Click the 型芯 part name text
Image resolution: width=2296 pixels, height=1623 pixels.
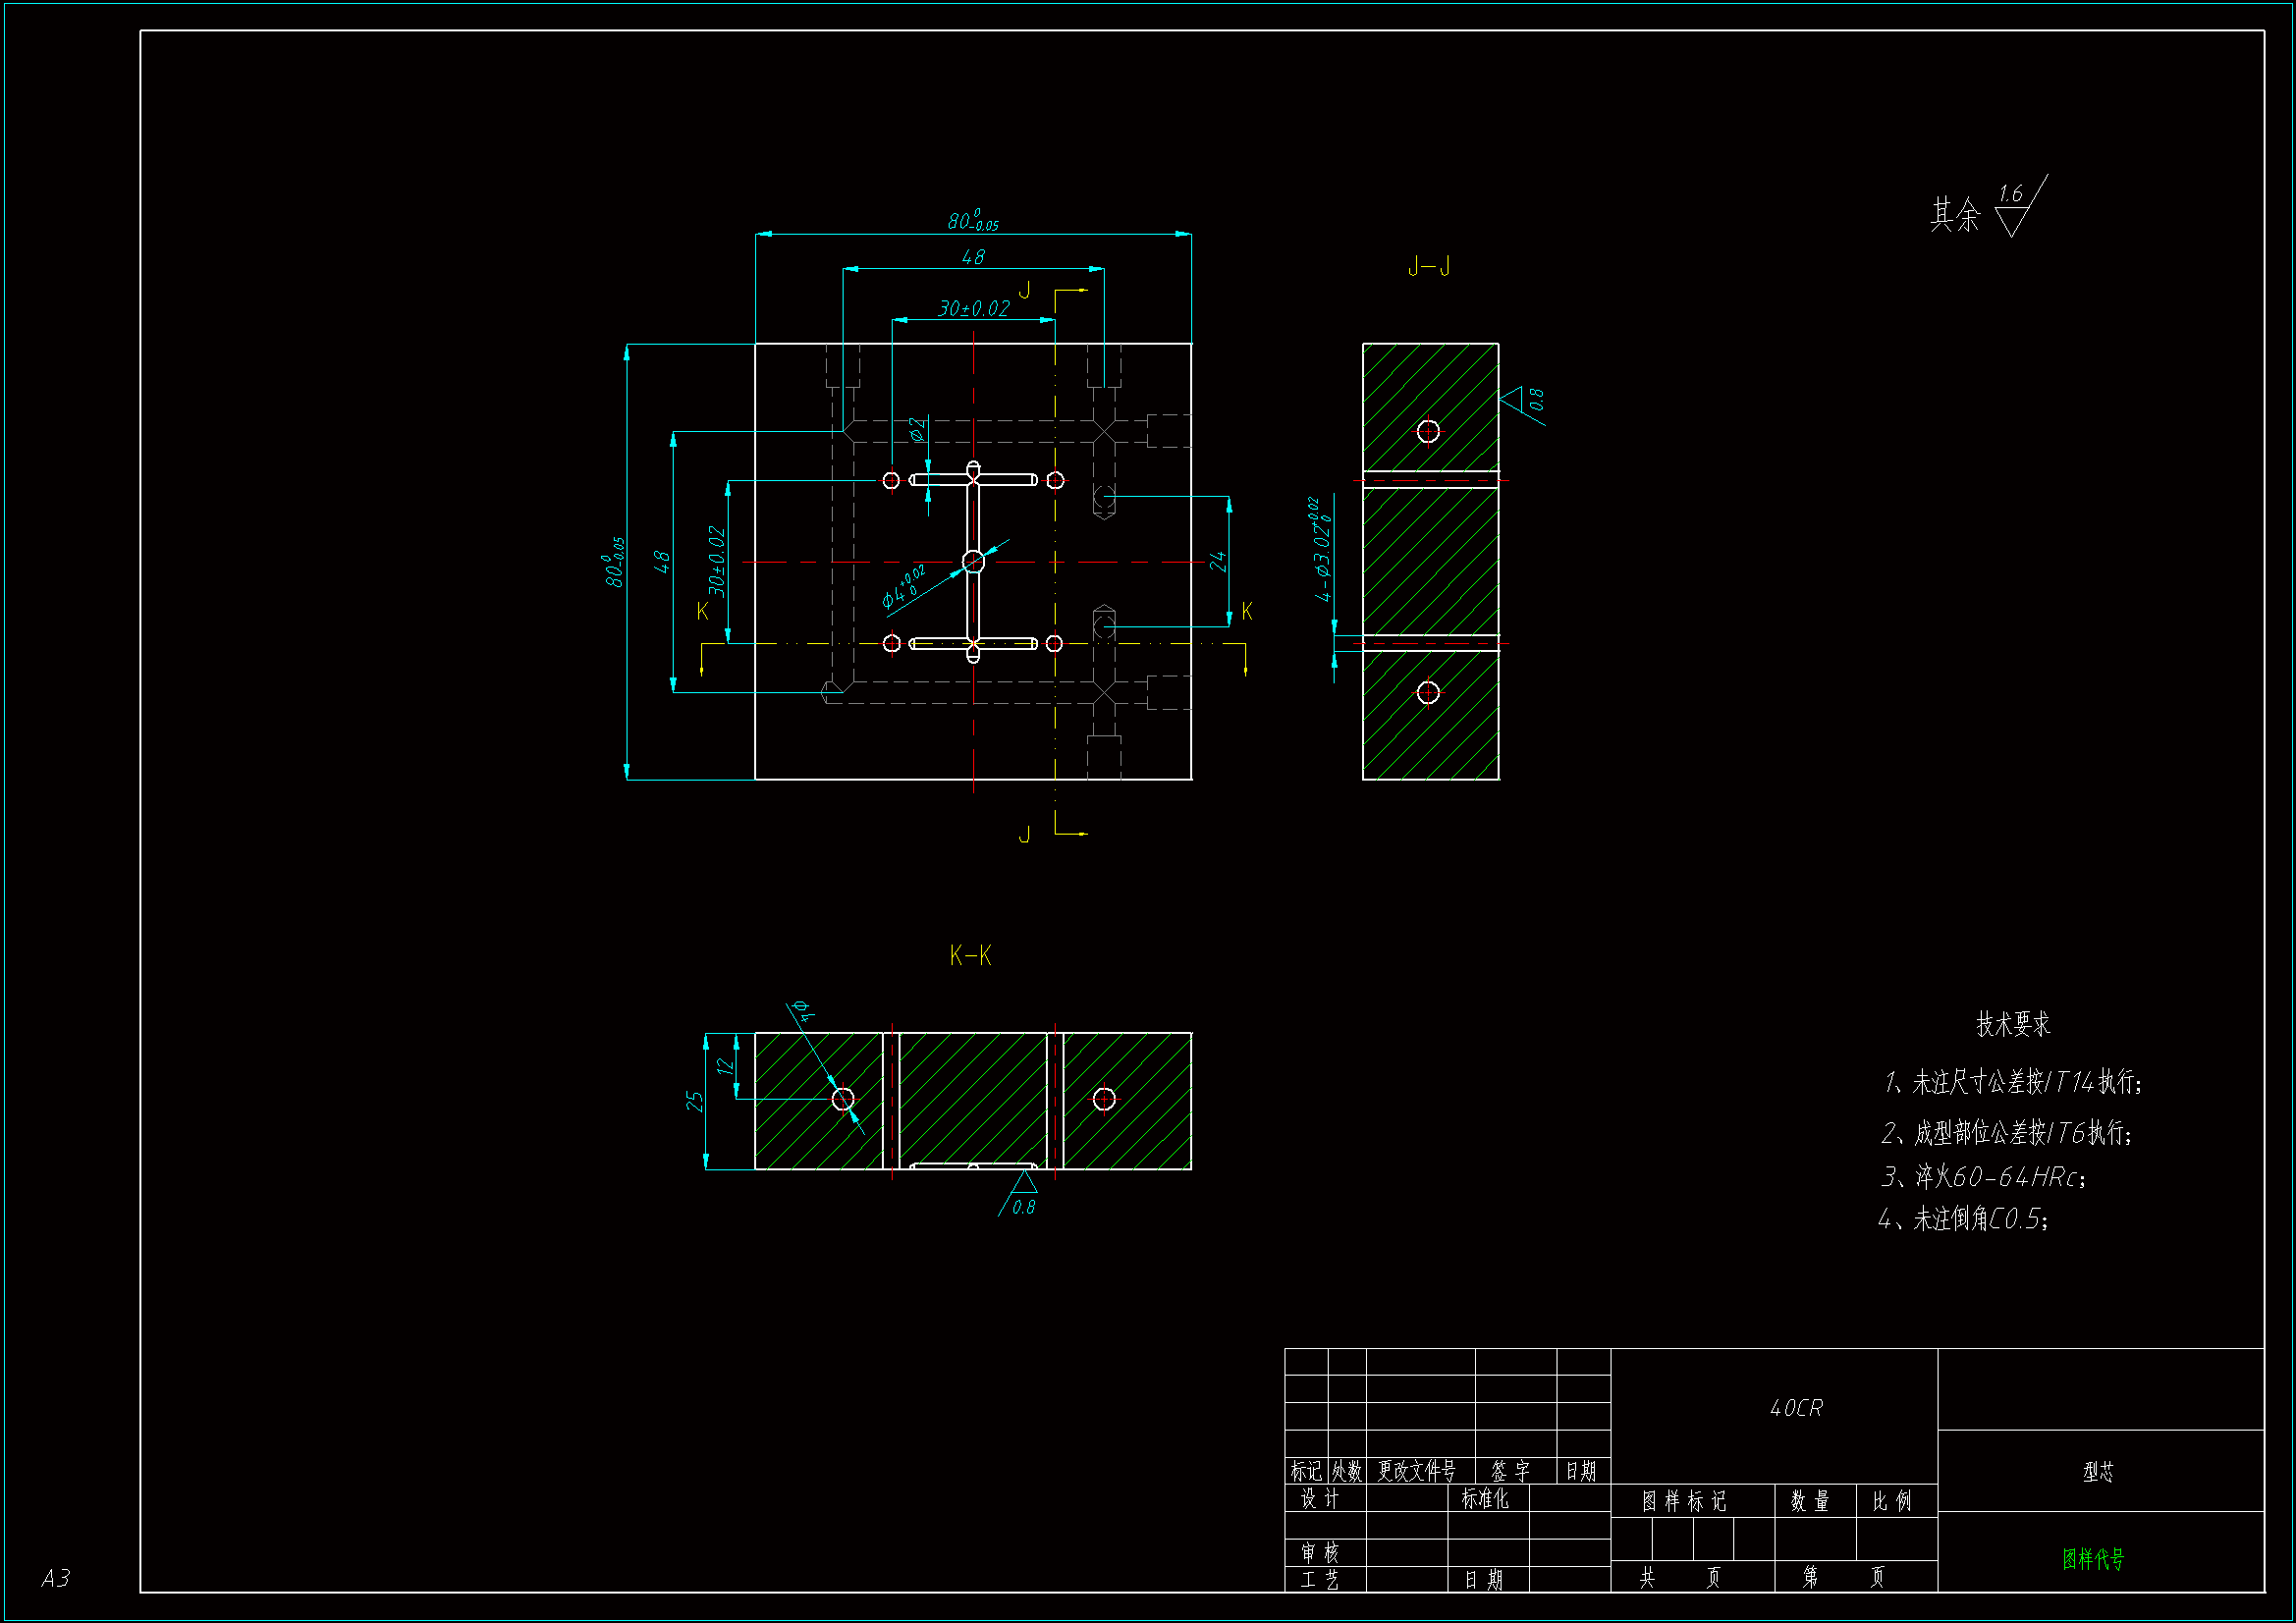2098,1472
